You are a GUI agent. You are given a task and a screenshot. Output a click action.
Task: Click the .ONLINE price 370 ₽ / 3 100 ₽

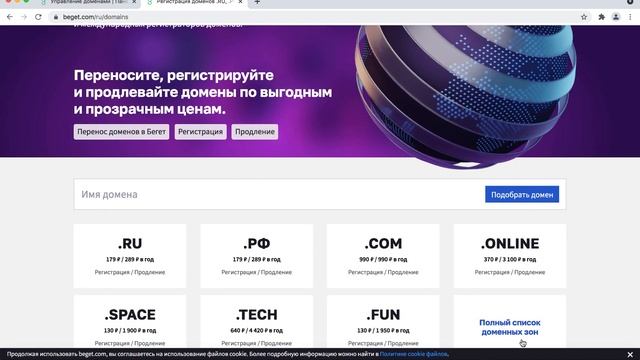coord(510,259)
